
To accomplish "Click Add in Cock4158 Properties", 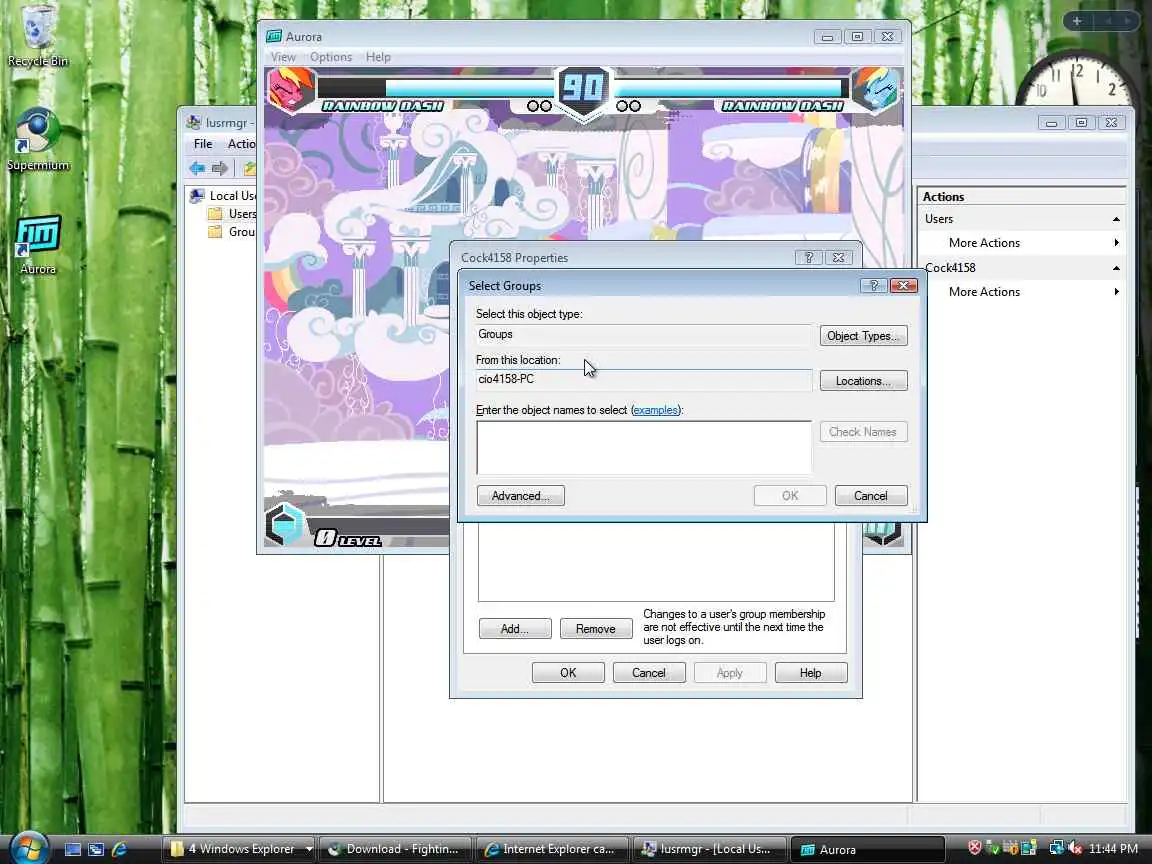I will (x=515, y=629).
